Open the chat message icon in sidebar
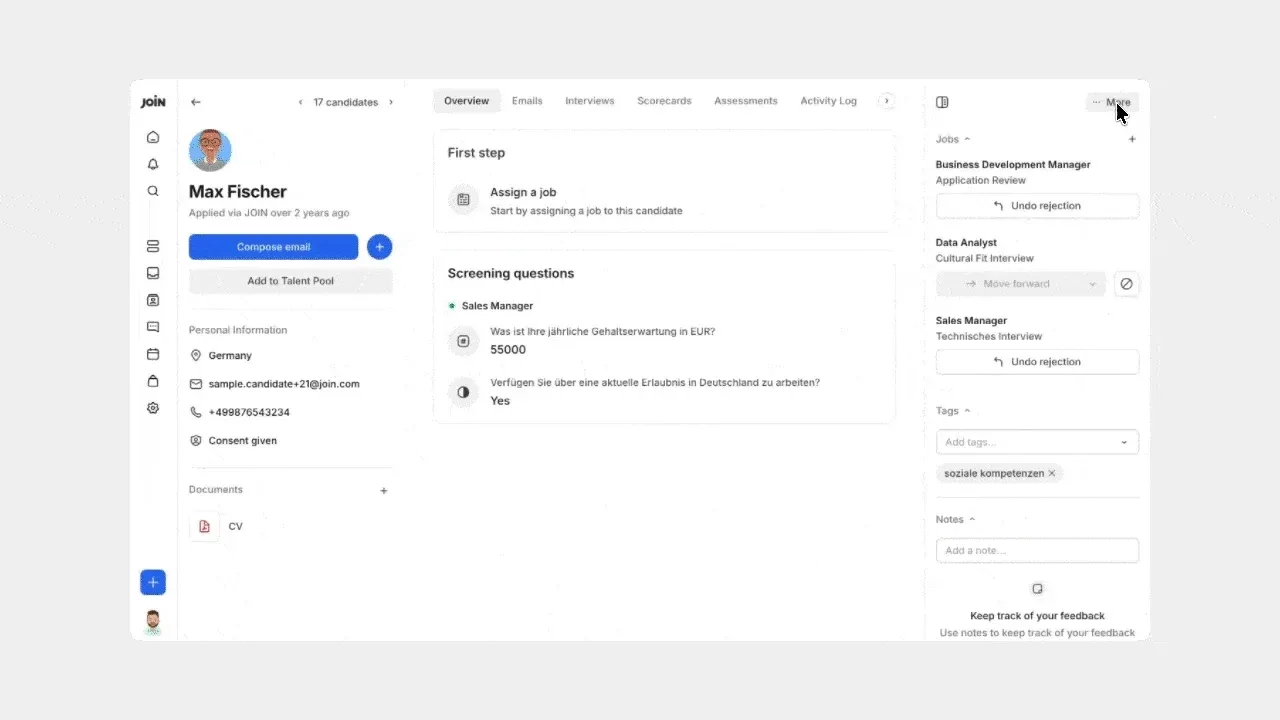Viewport: 1280px width, 720px height. pos(153,327)
